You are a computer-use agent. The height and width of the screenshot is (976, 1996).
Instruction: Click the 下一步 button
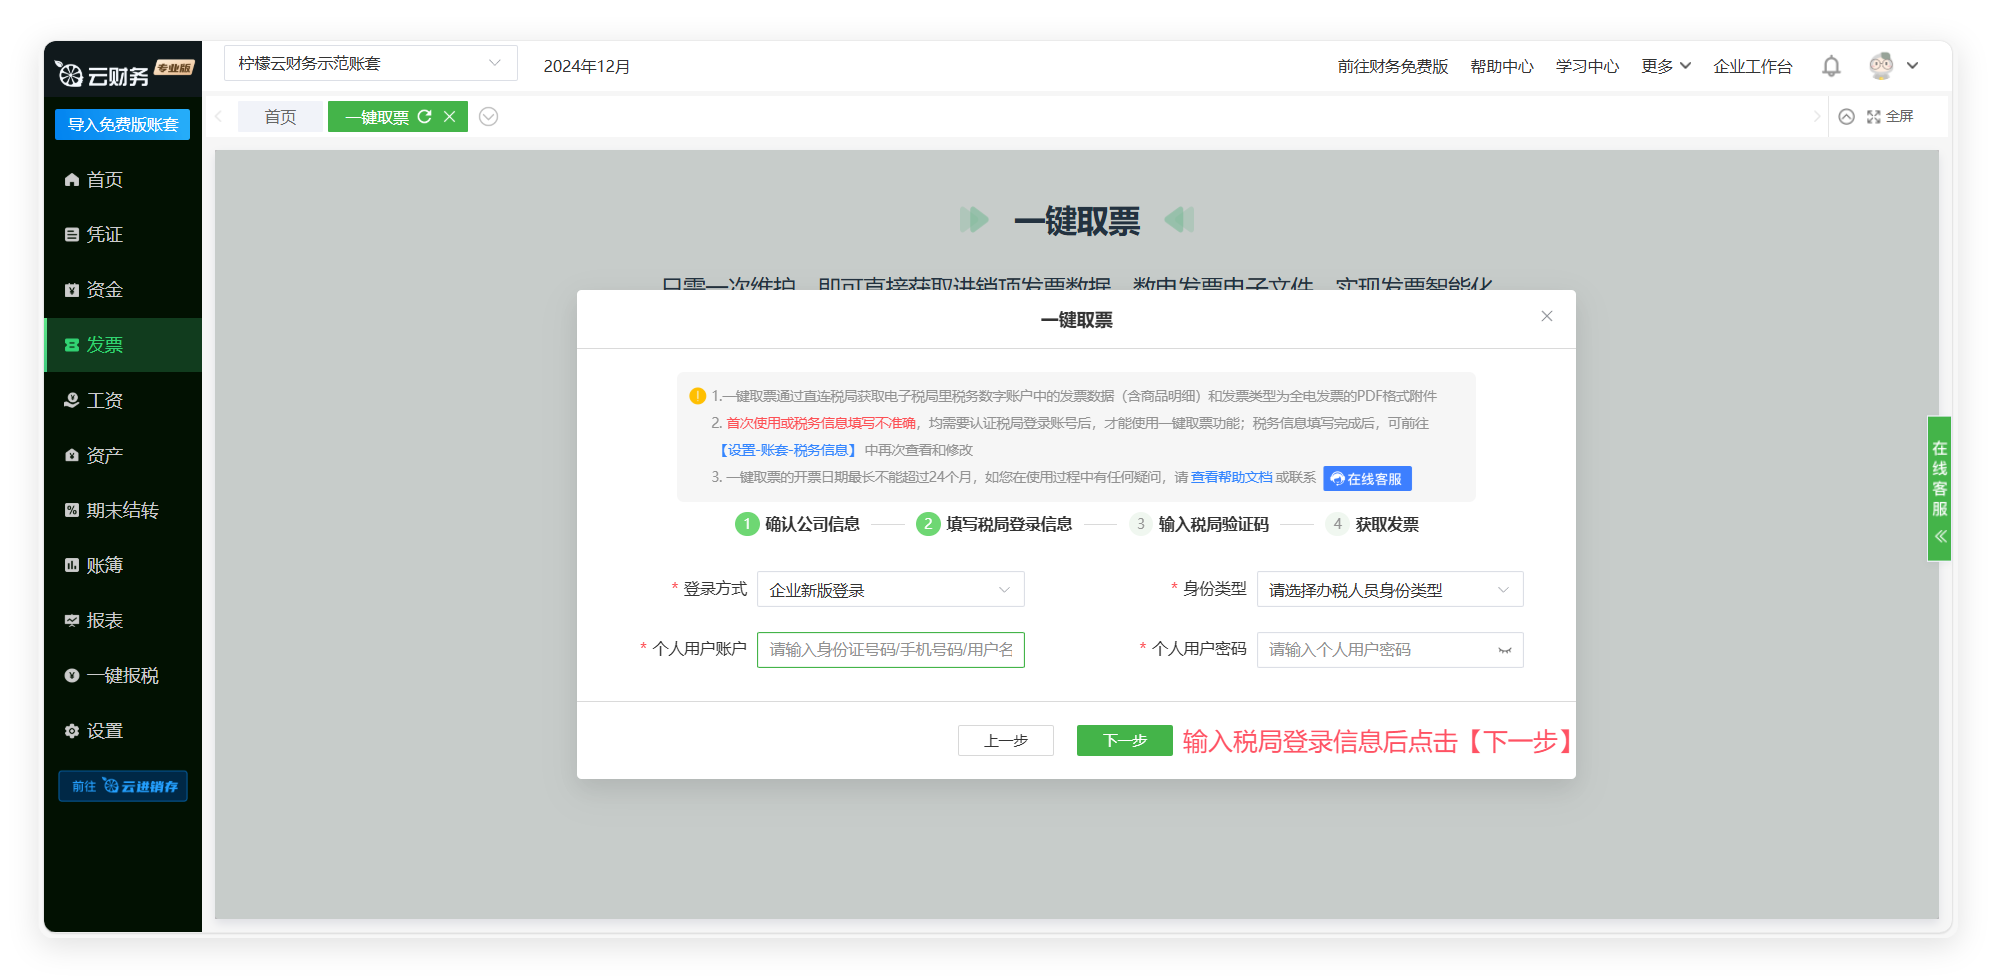(1124, 741)
